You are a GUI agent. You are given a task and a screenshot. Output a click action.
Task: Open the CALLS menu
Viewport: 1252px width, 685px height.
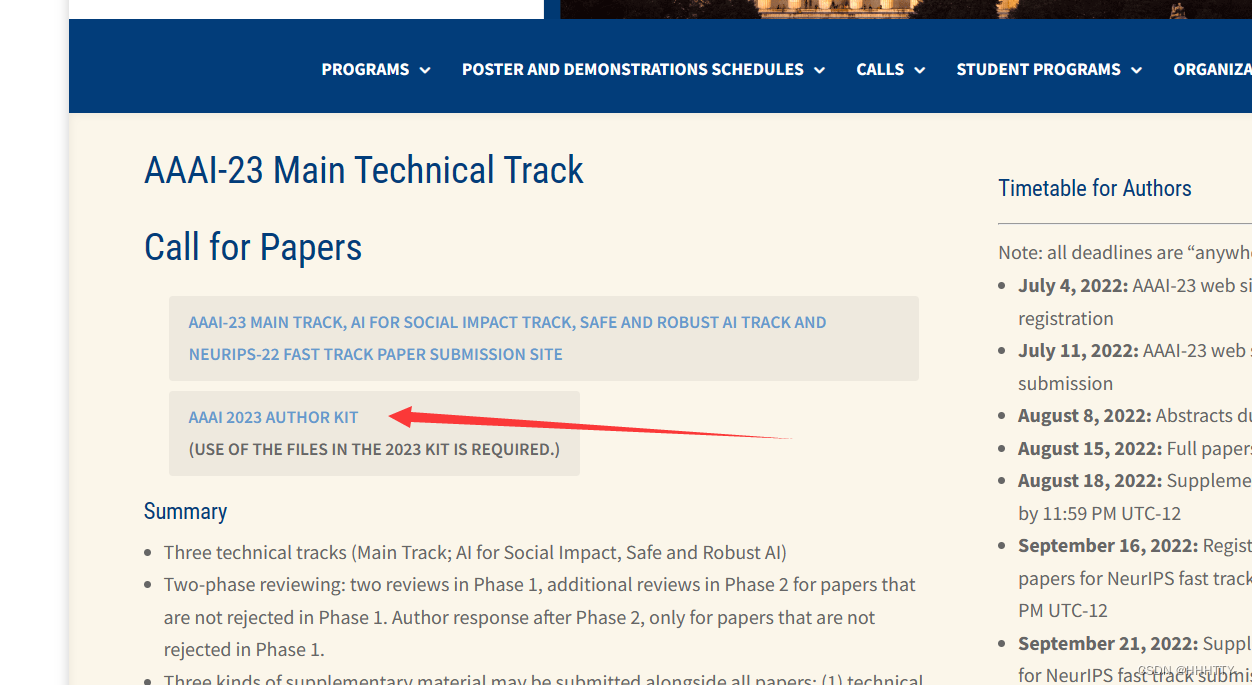tap(880, 70)
